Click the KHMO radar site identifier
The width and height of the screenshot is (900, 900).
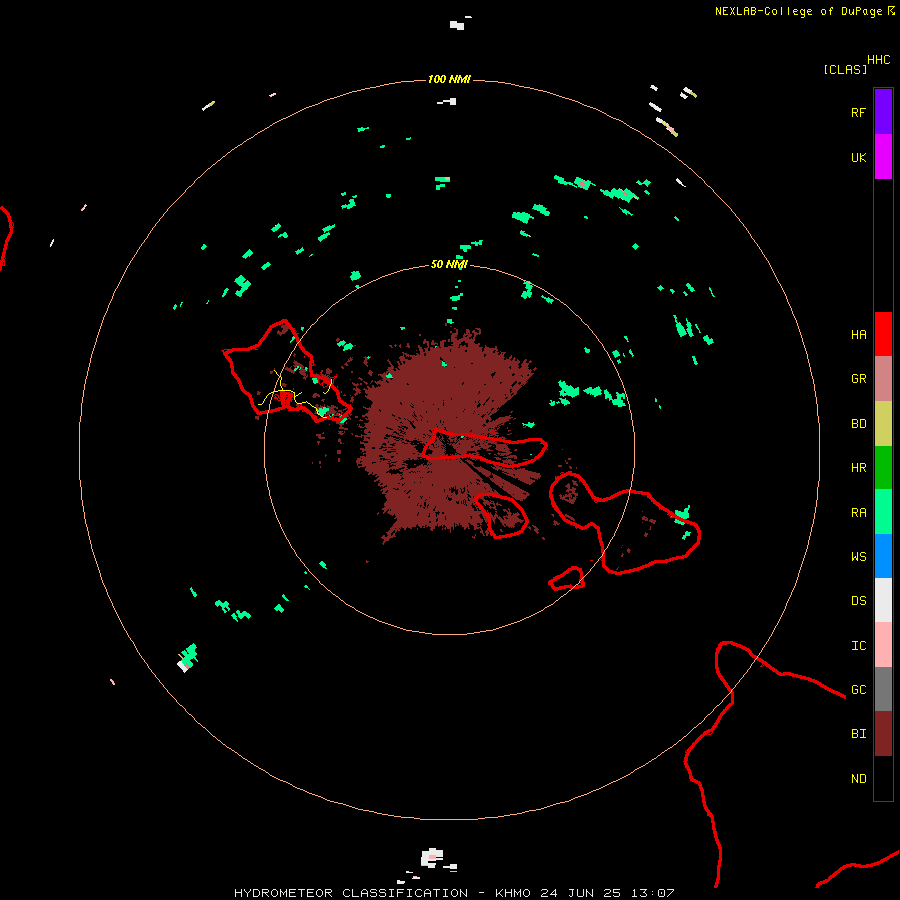pyautogui.click(x=513, y=893)
